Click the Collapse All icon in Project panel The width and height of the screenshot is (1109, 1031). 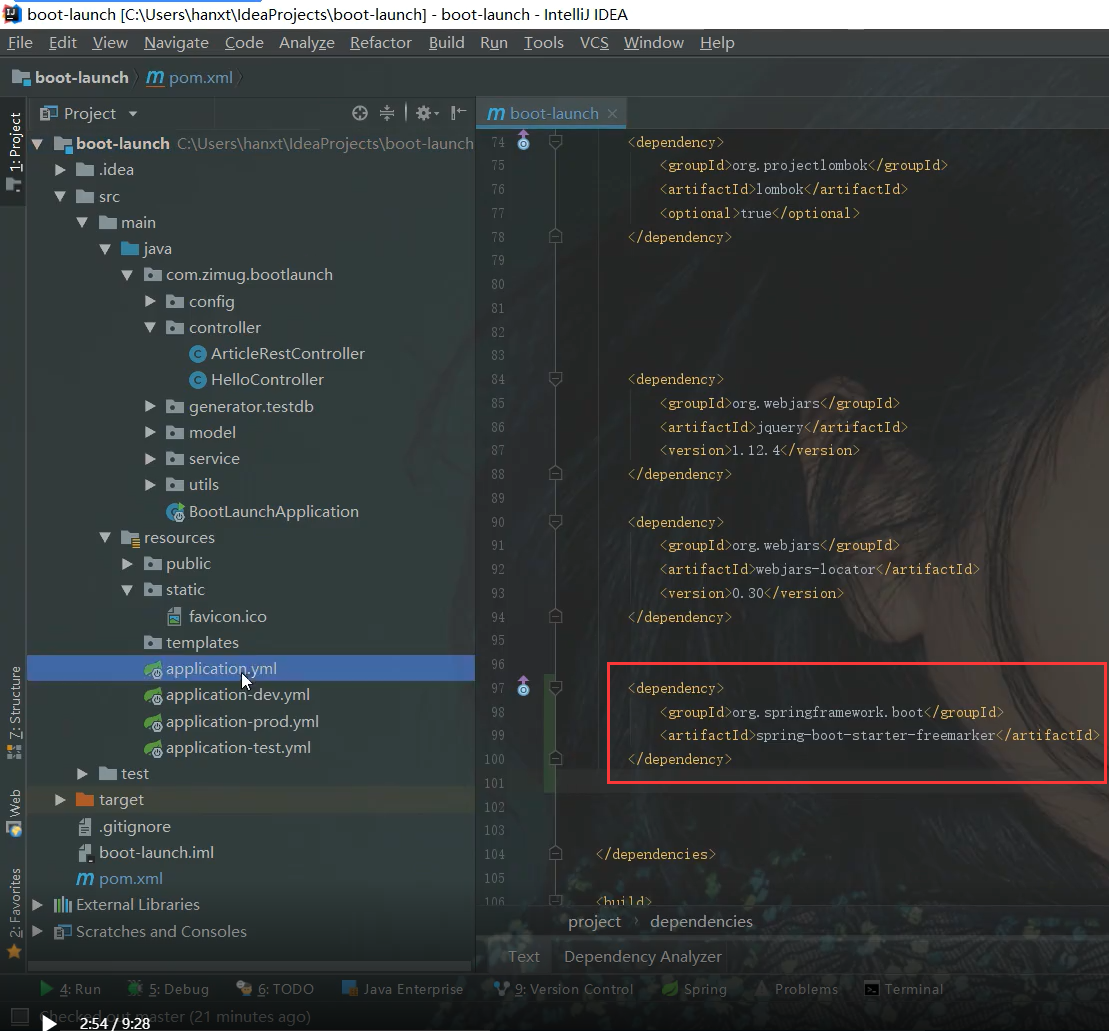pos(387,113)
